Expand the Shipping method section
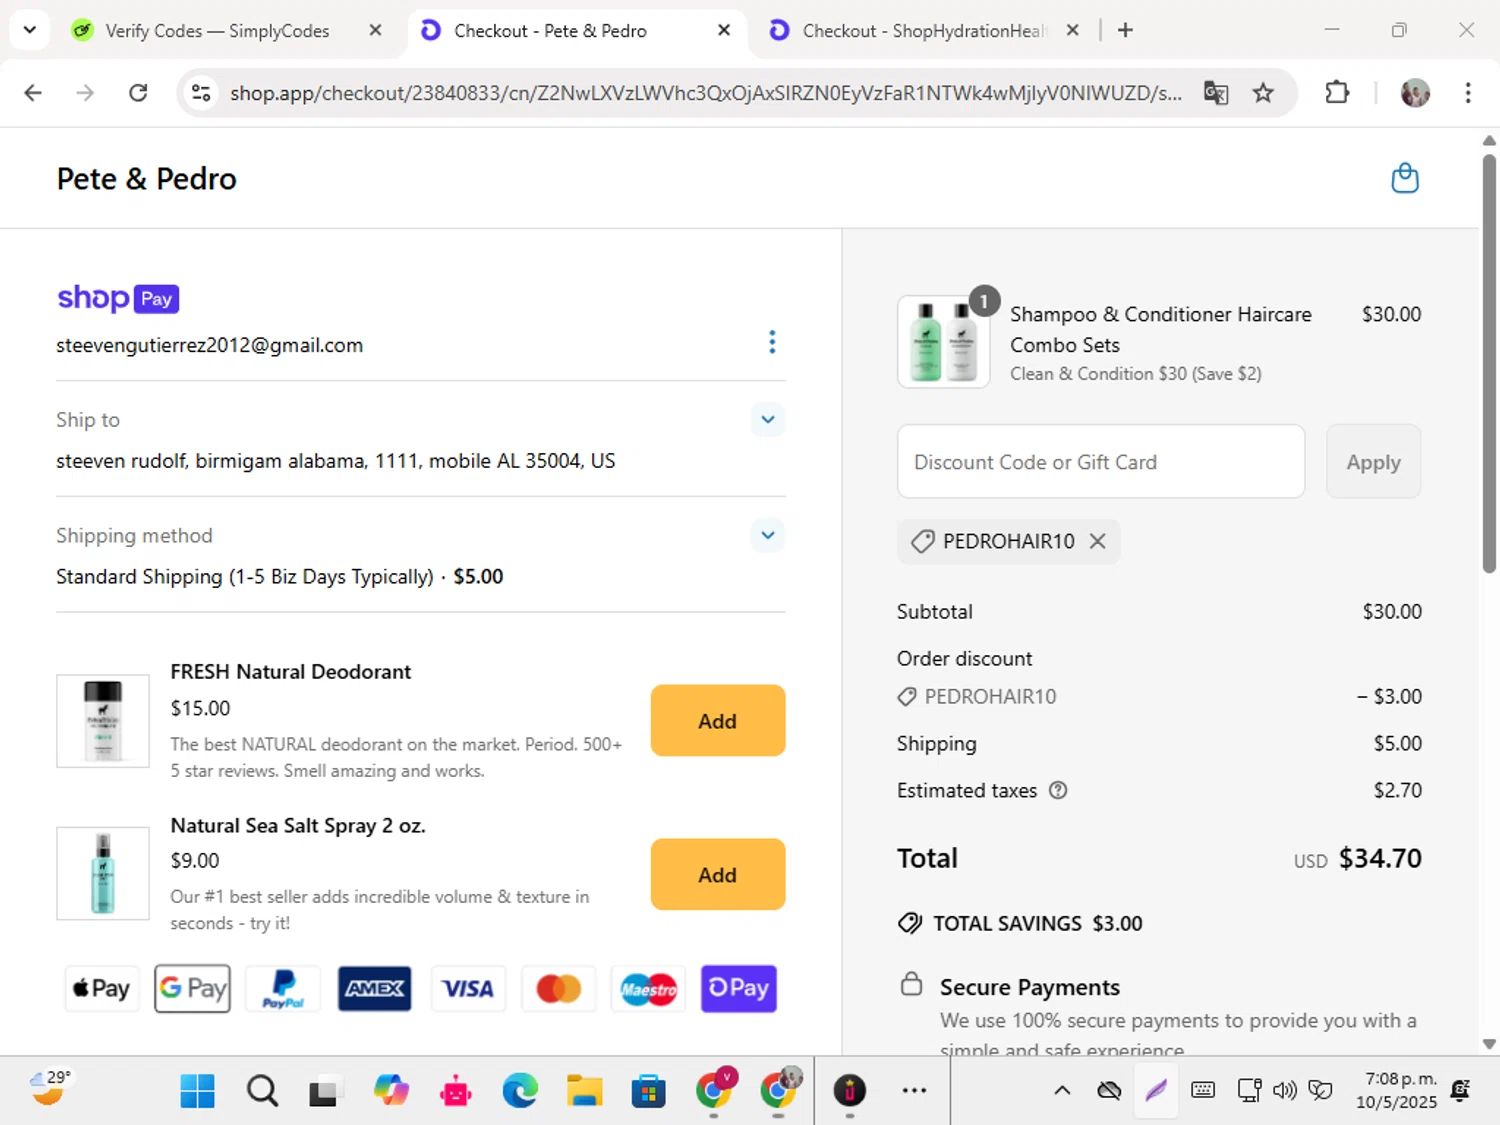Image resolution: width=1500 pixels, height=1125 pixels. 768,535
